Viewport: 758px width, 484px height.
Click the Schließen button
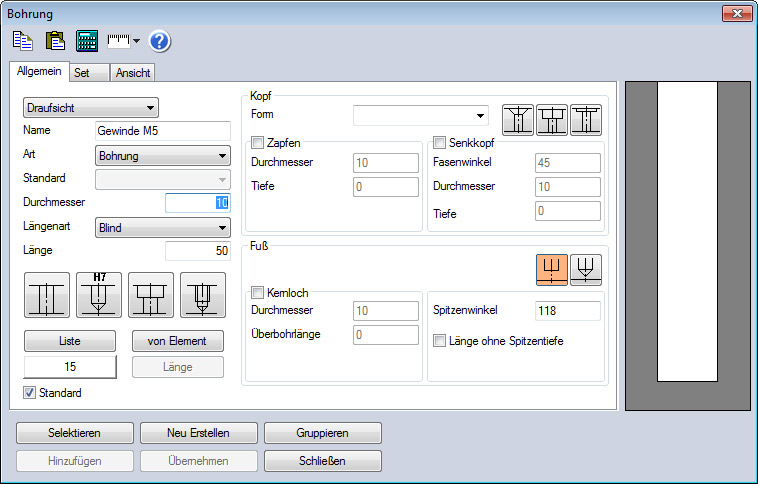coord(322,461)
